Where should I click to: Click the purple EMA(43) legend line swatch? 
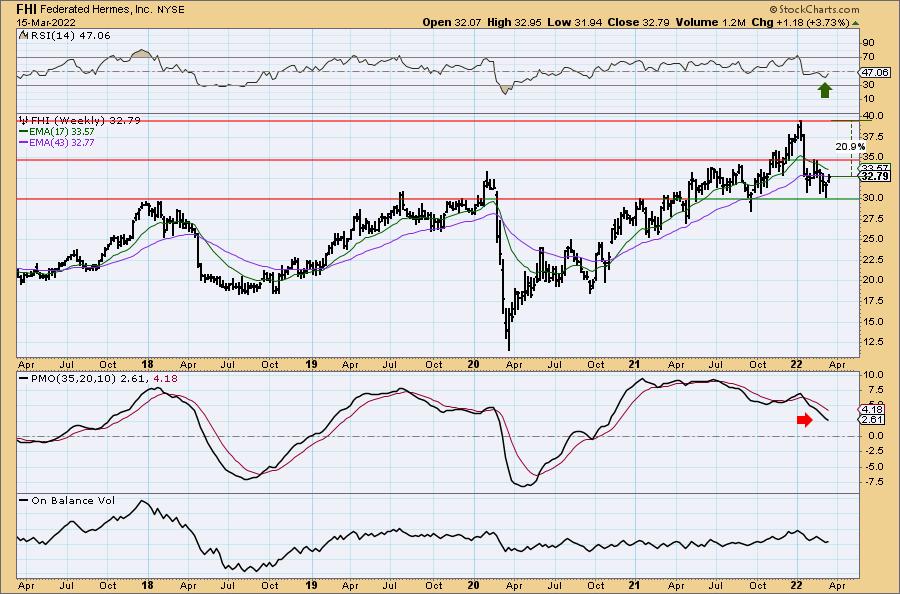point(24,142)
